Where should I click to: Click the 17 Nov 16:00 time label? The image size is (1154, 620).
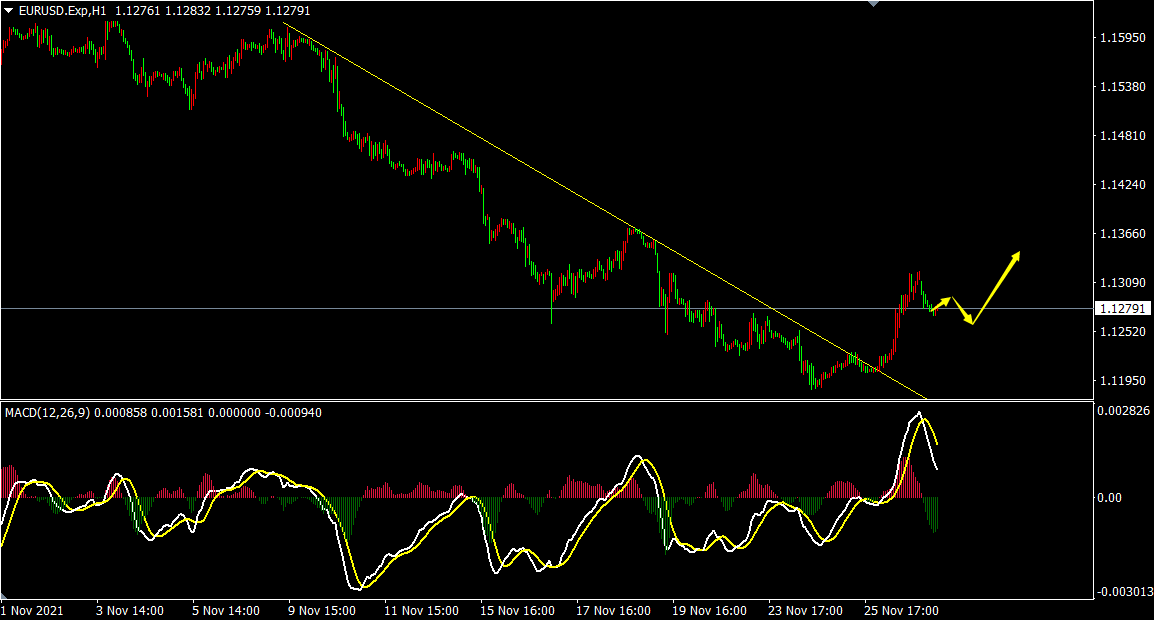[x=613, y=610]
